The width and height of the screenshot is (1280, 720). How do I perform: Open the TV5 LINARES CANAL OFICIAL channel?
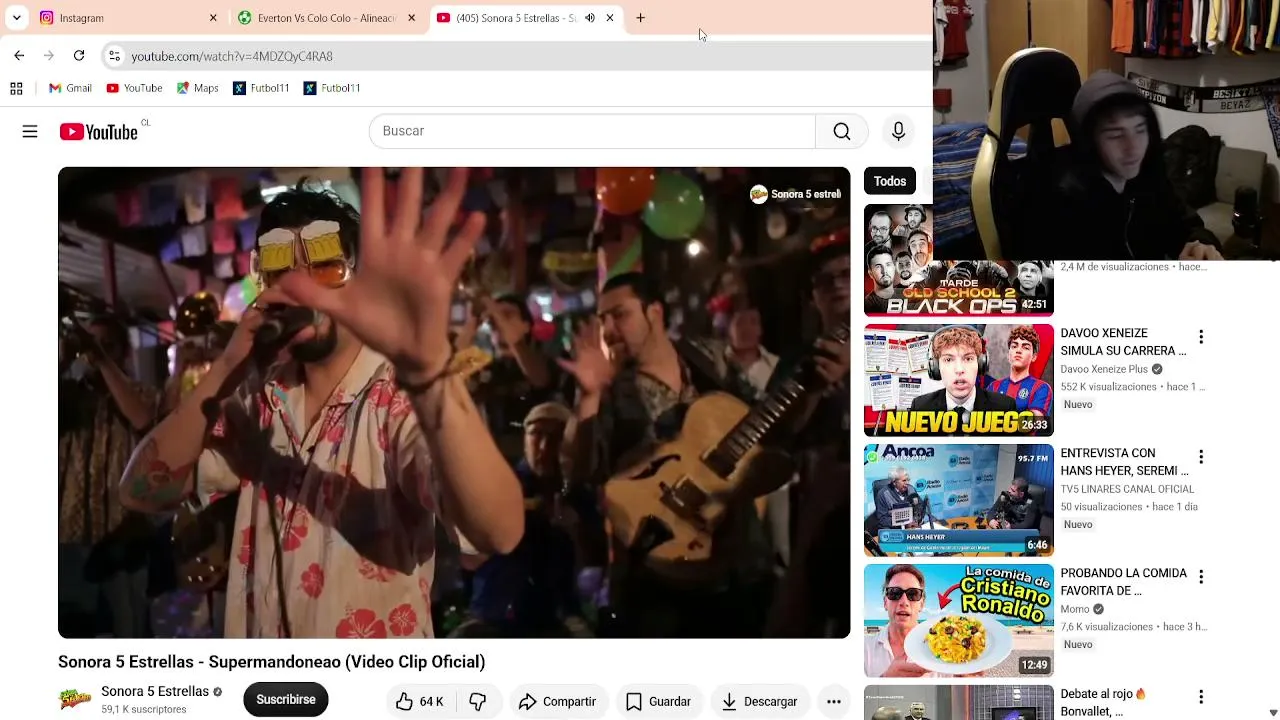1127,489
